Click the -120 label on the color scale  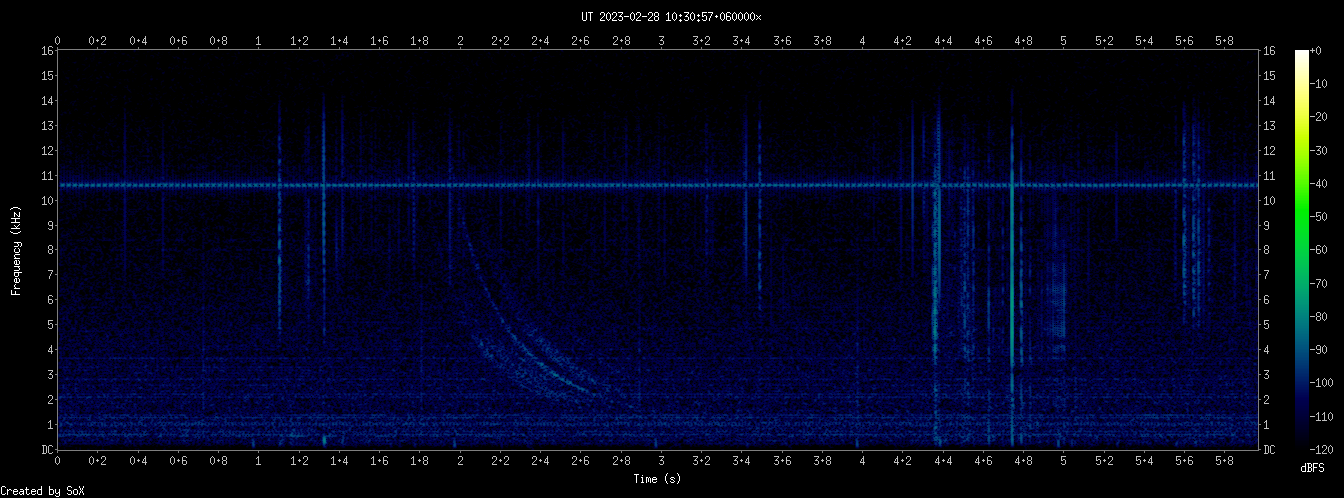tap(1328, 450)
